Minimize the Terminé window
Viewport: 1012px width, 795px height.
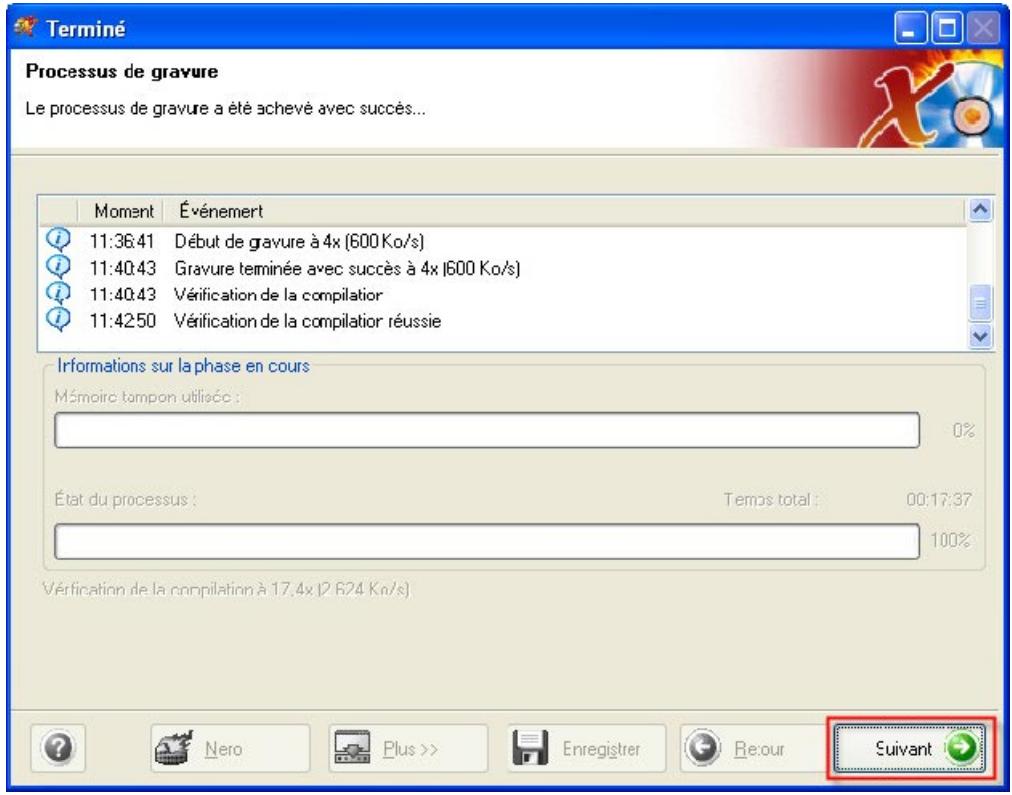[x=910, y=28]
